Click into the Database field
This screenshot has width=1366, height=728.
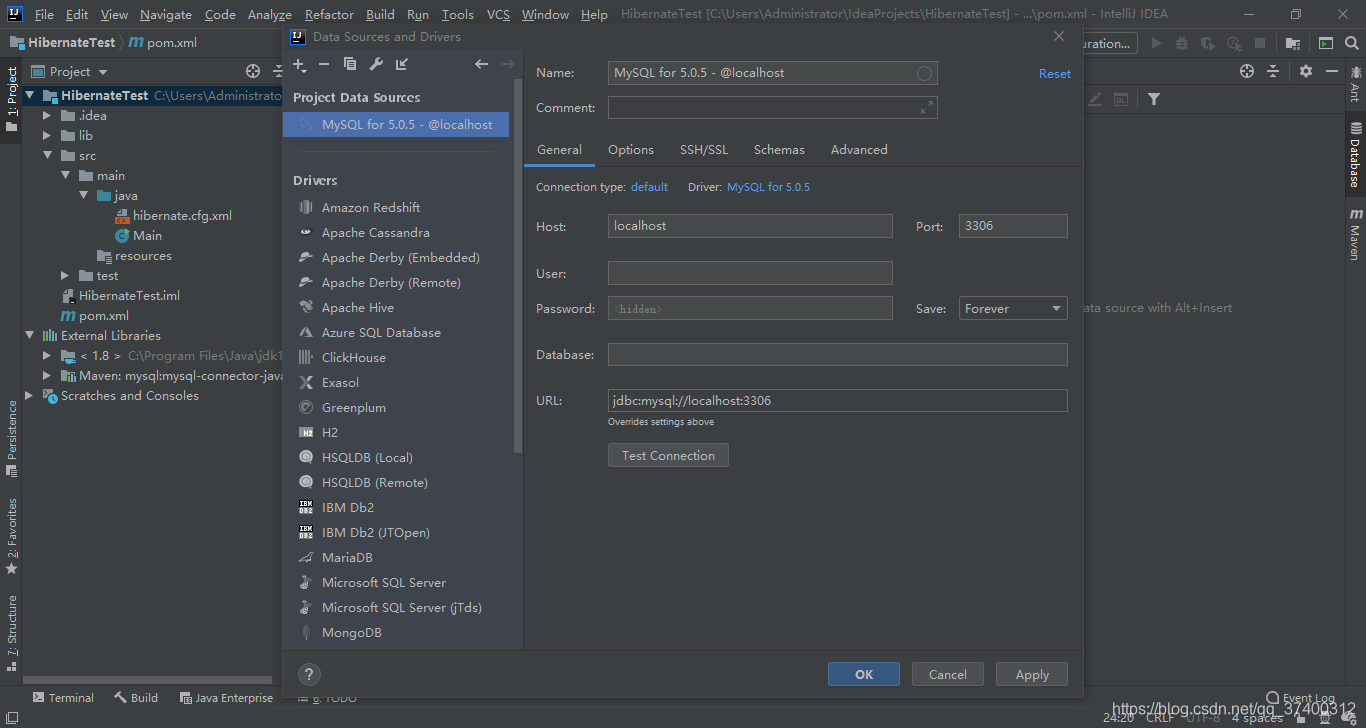tap(838, 354)
